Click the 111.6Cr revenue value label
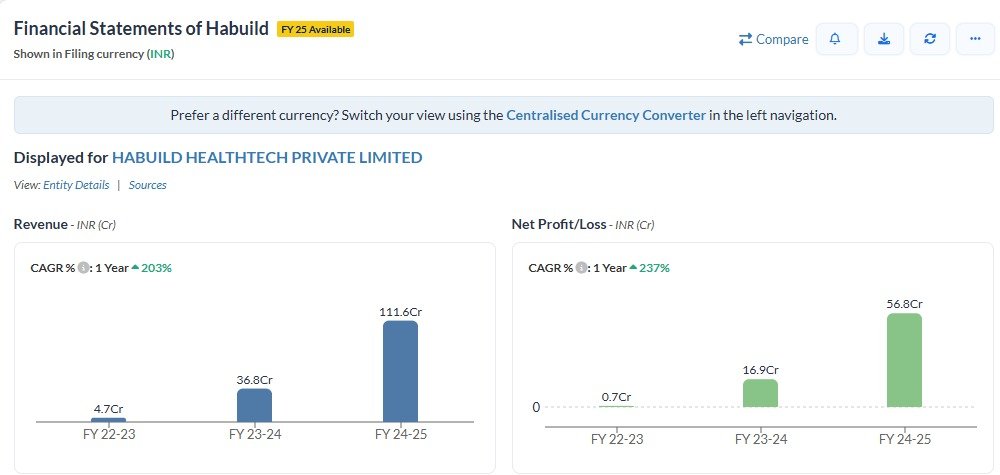Image resolution: width=1000 pixels, height=475 pixels. (401, 312)
